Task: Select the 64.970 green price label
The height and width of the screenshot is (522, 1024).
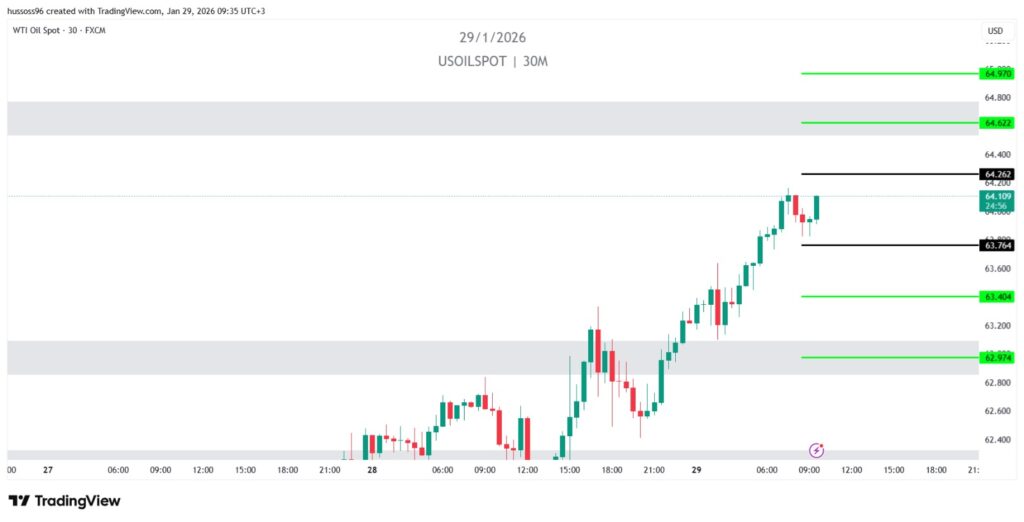Action: [x=998, y=74]
